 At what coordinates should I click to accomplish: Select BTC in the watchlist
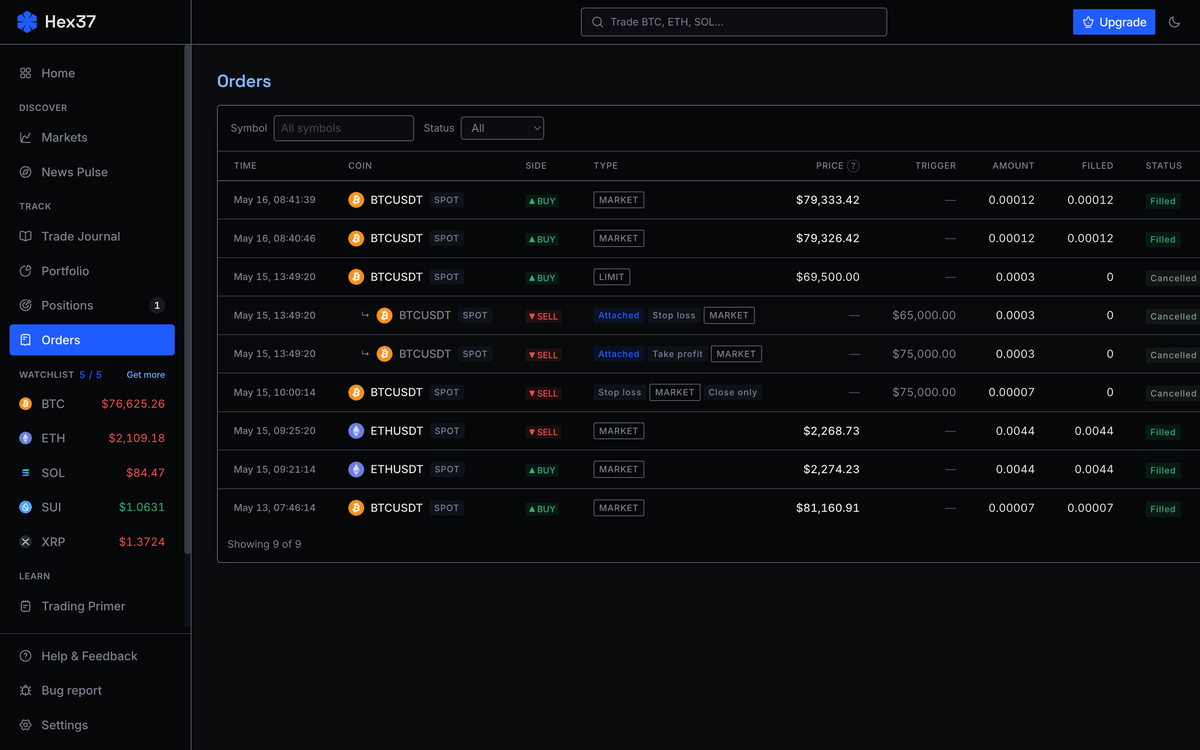[x=92, y=404]
